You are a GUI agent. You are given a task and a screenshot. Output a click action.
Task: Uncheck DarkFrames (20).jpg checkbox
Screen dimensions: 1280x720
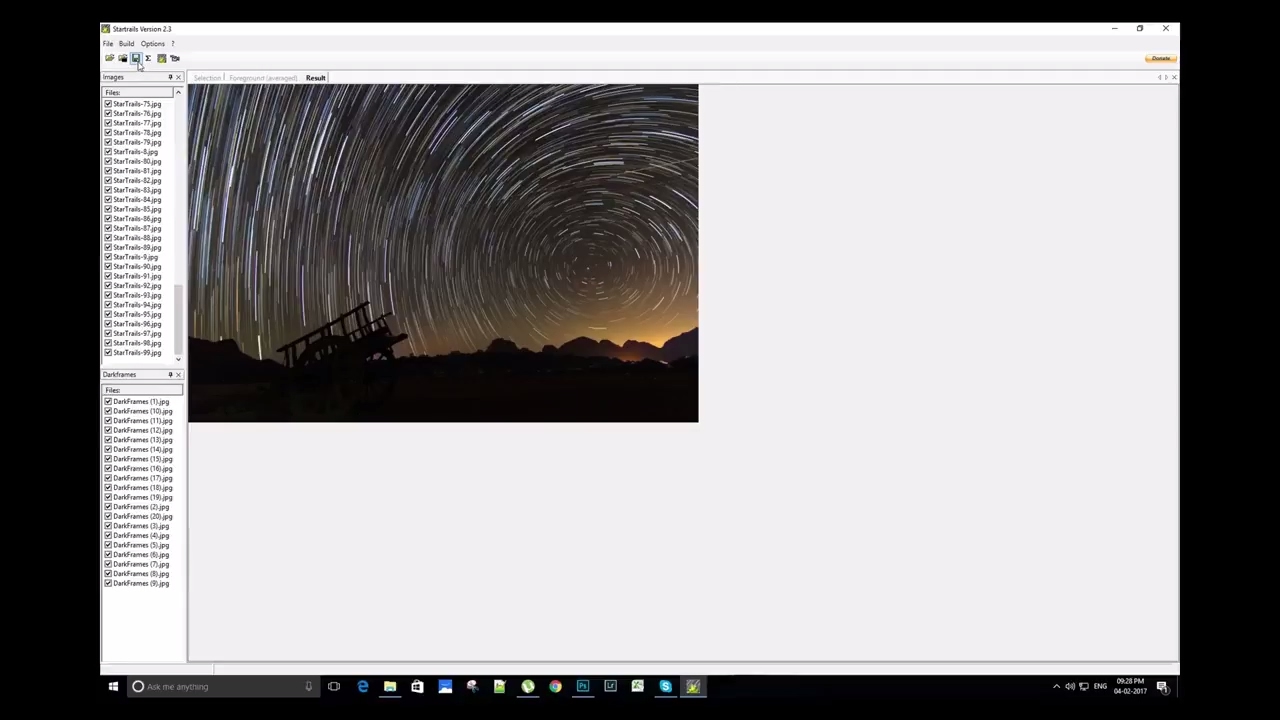(108, 517)
